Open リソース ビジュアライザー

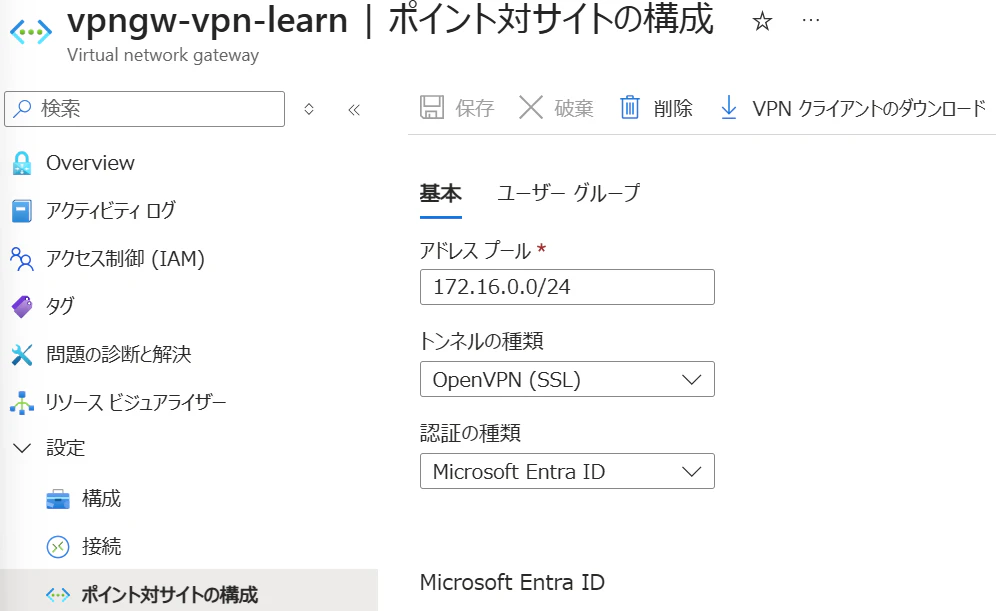pyautogui.click(x=136, y=402)
